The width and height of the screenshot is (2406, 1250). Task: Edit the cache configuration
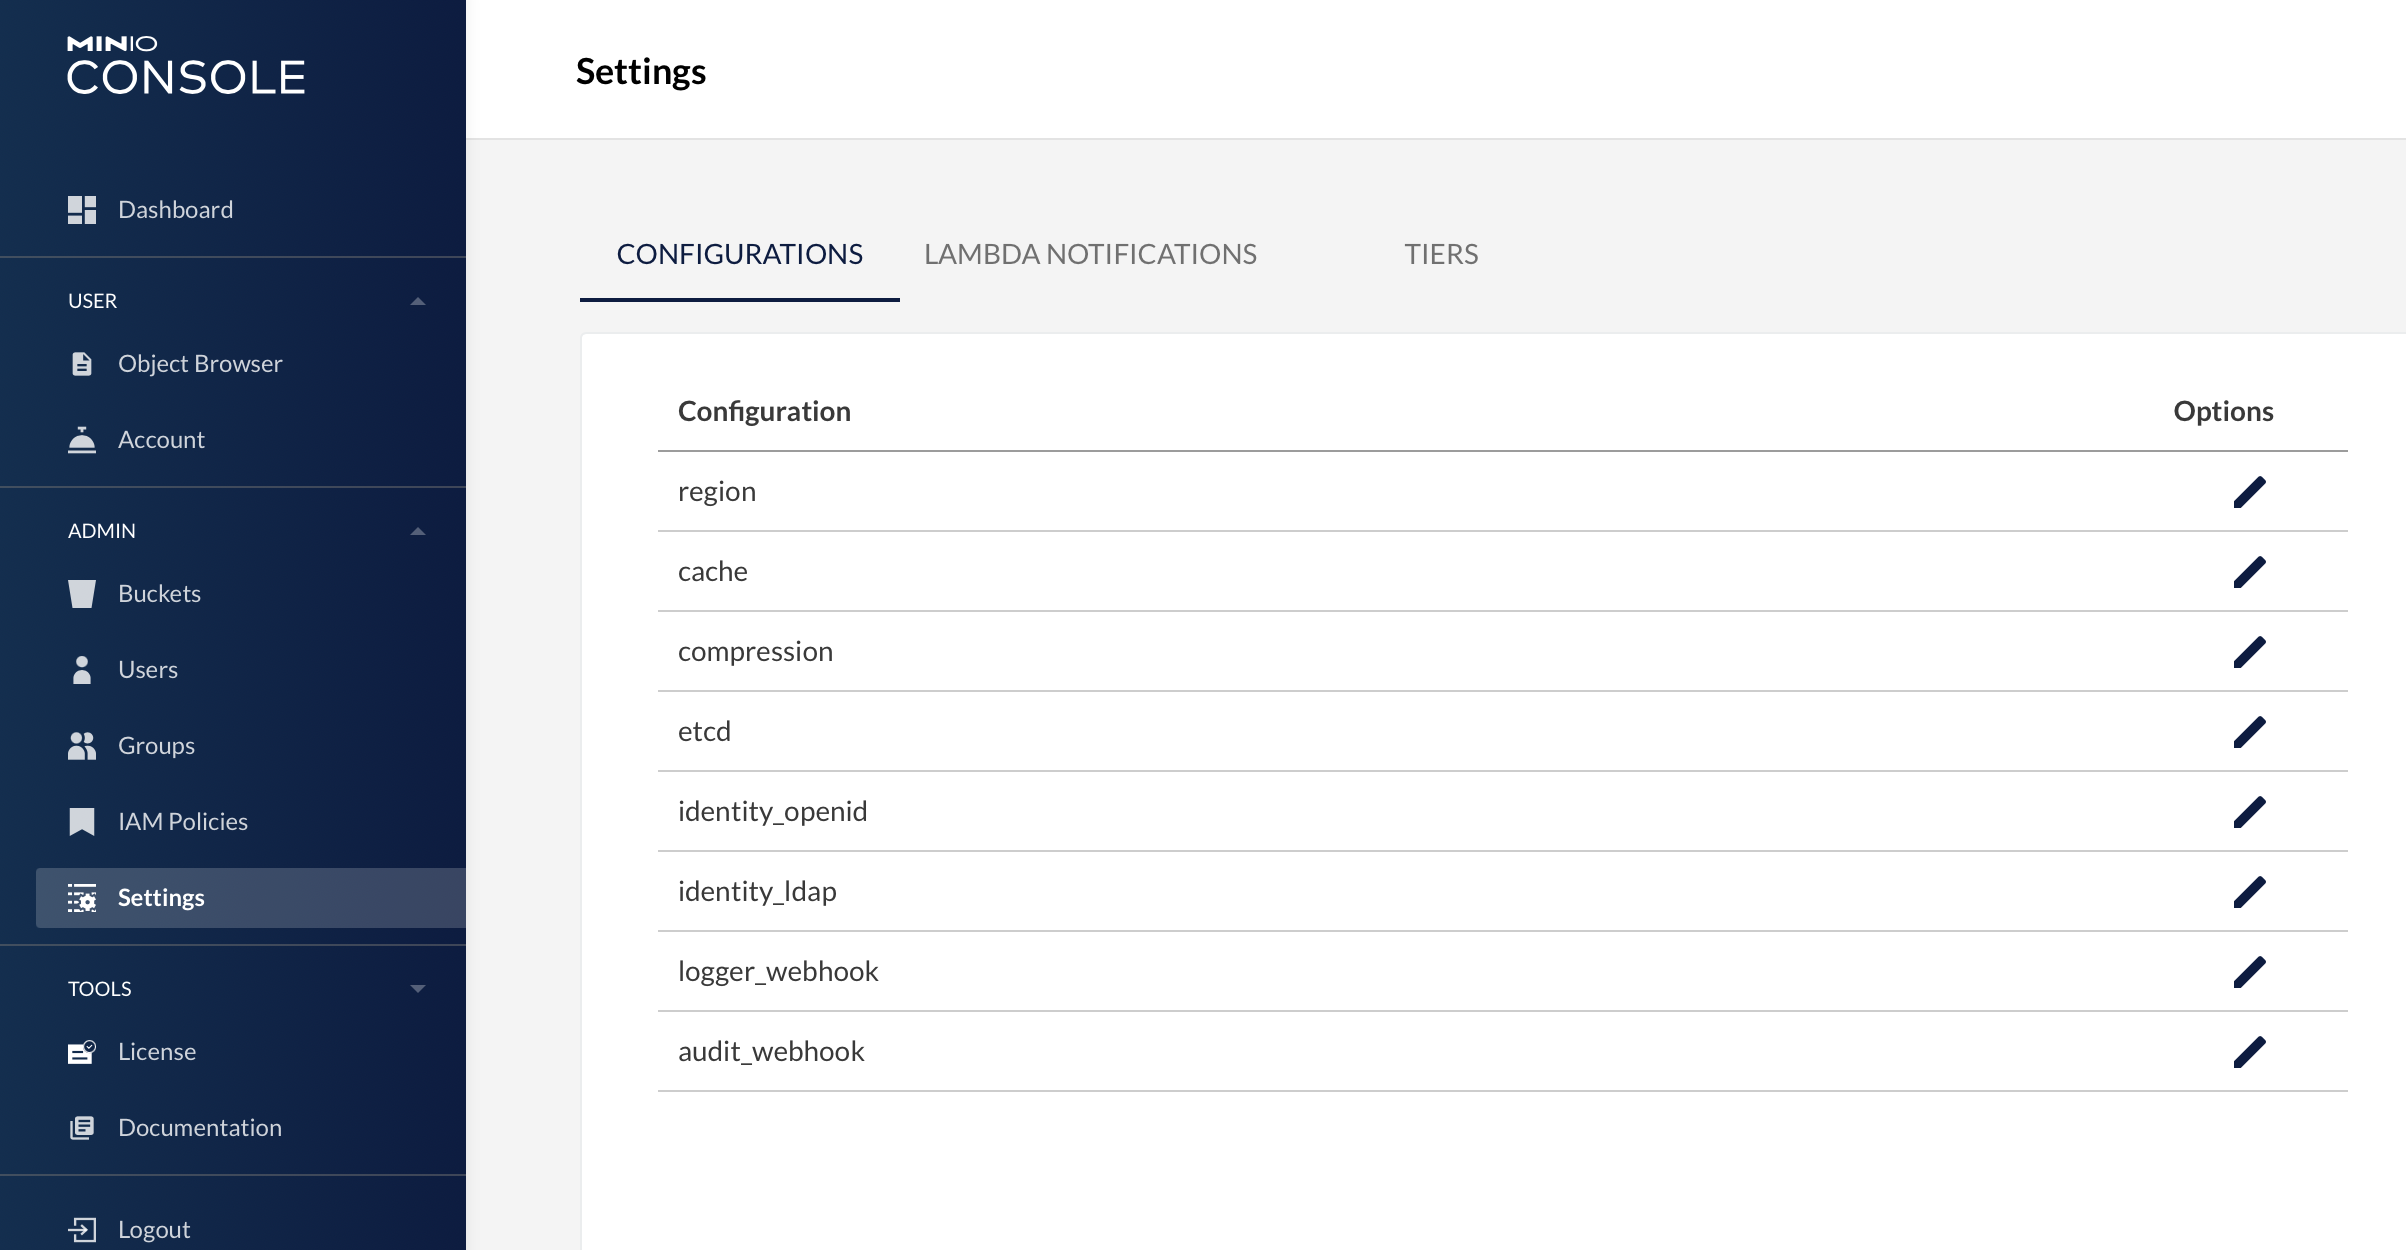click(x=2249, y=572)
